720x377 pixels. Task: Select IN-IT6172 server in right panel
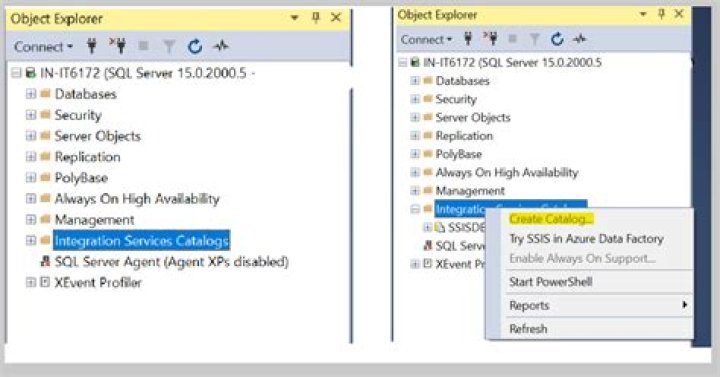point(512,62)
